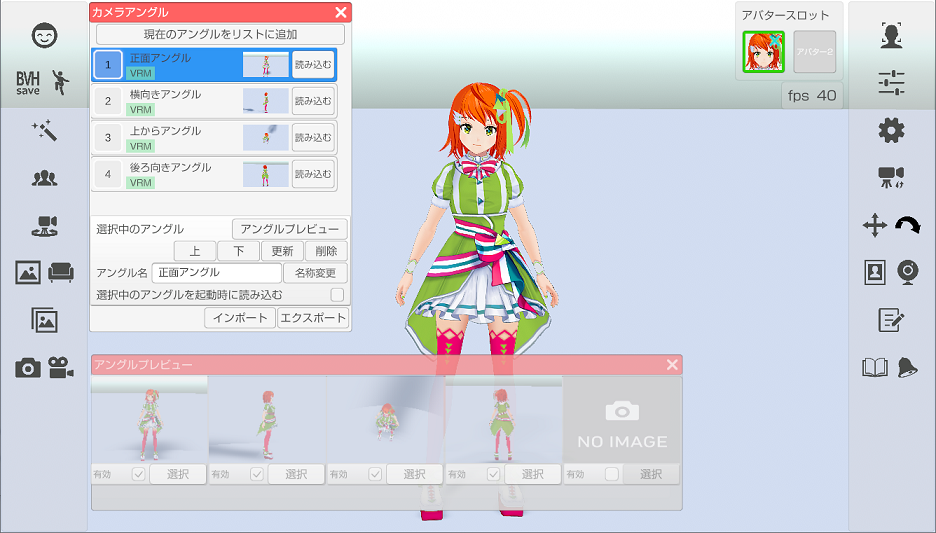936x533 pixels.
Task: Click the 正面アングル list thumbnail
Action: point(266,64)
